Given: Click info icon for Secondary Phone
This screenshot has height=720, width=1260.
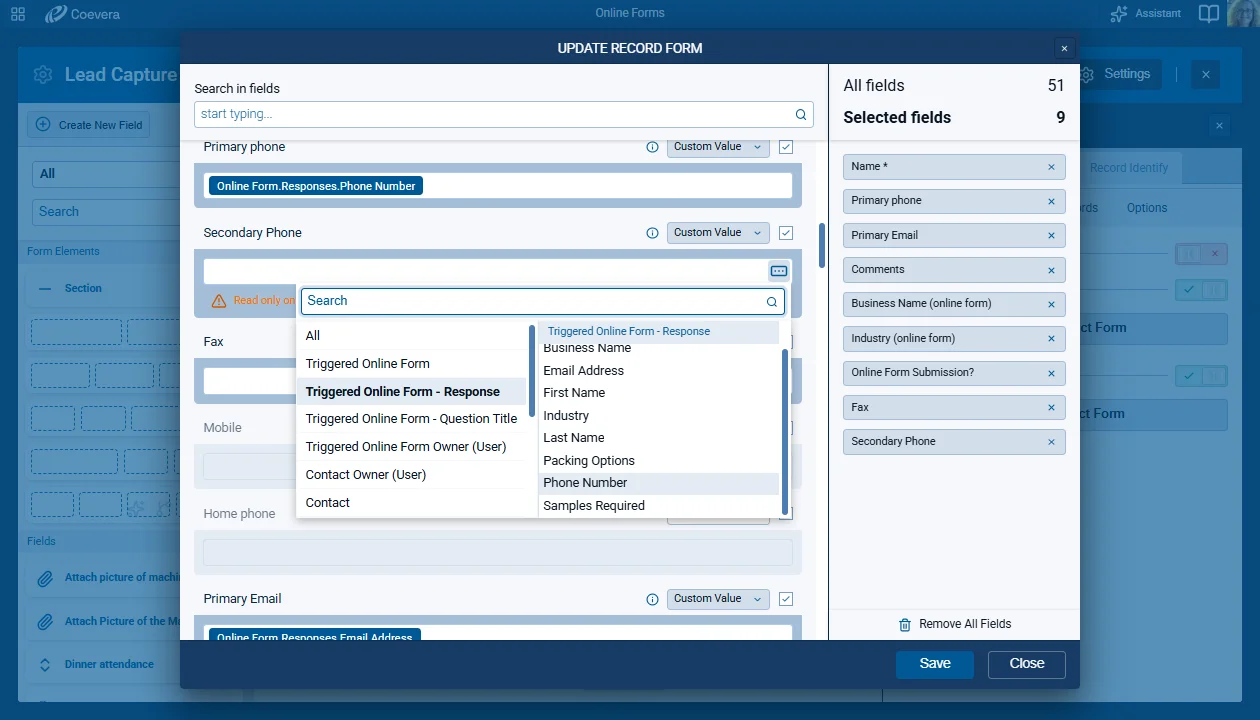Looking at the screenshot, I should tap(652, 233).
